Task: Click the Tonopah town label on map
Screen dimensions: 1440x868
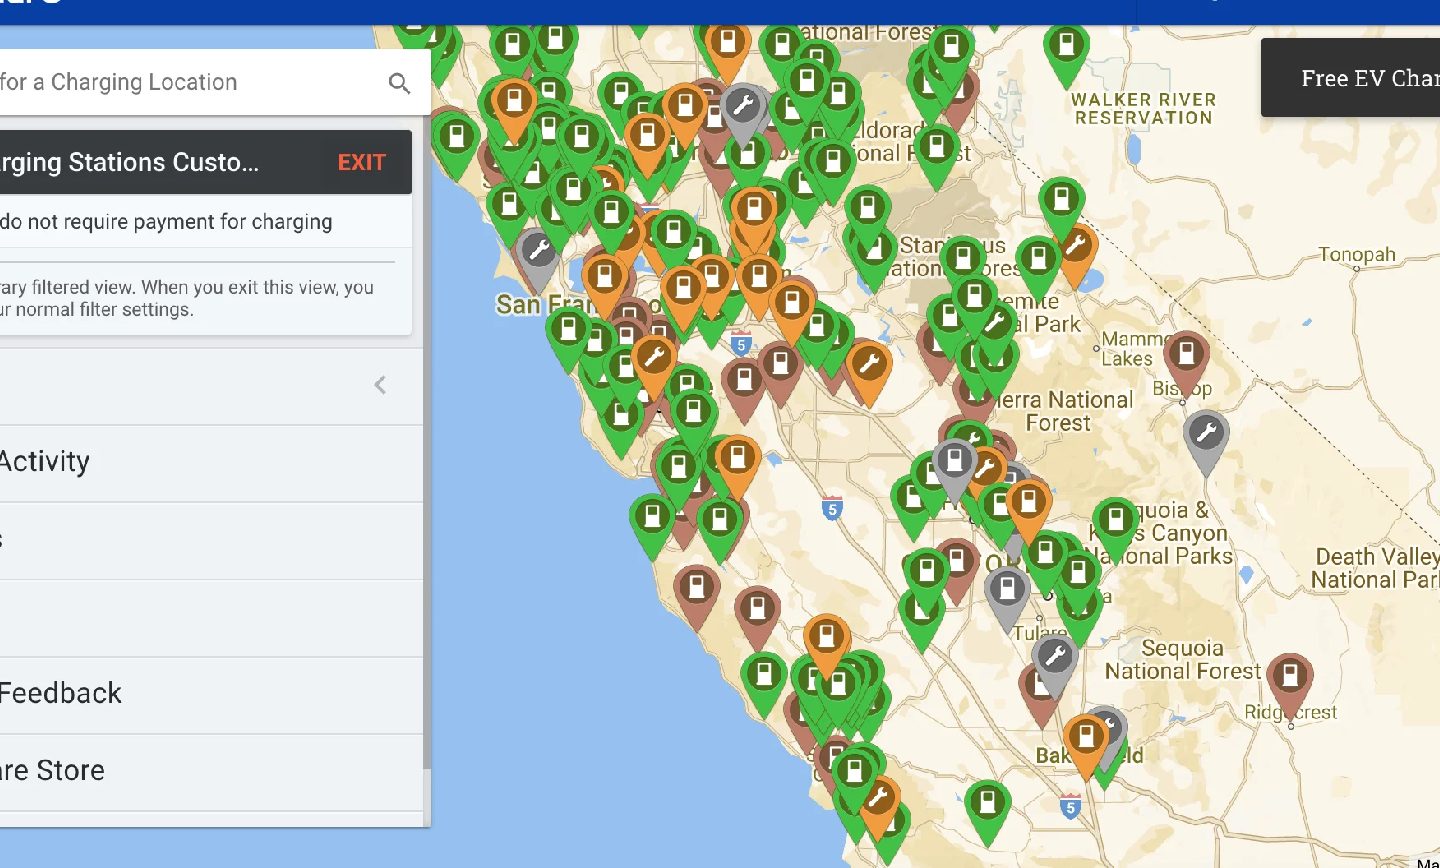Action: point(1356,255)
